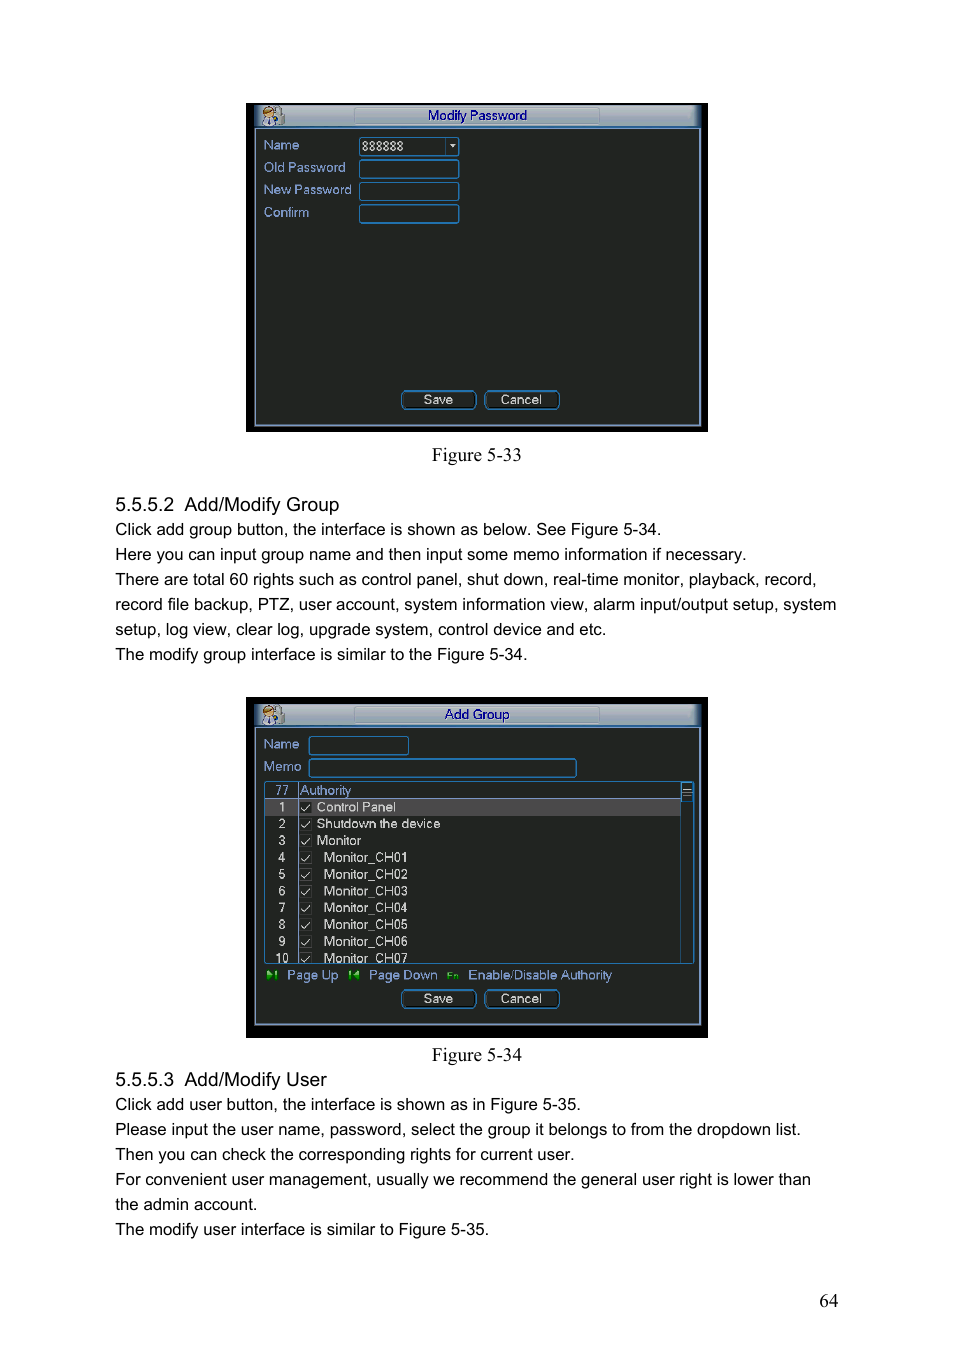Click Enable/Disable Authority label
The width and height of the screenshot is (954, 1350).
540,975
